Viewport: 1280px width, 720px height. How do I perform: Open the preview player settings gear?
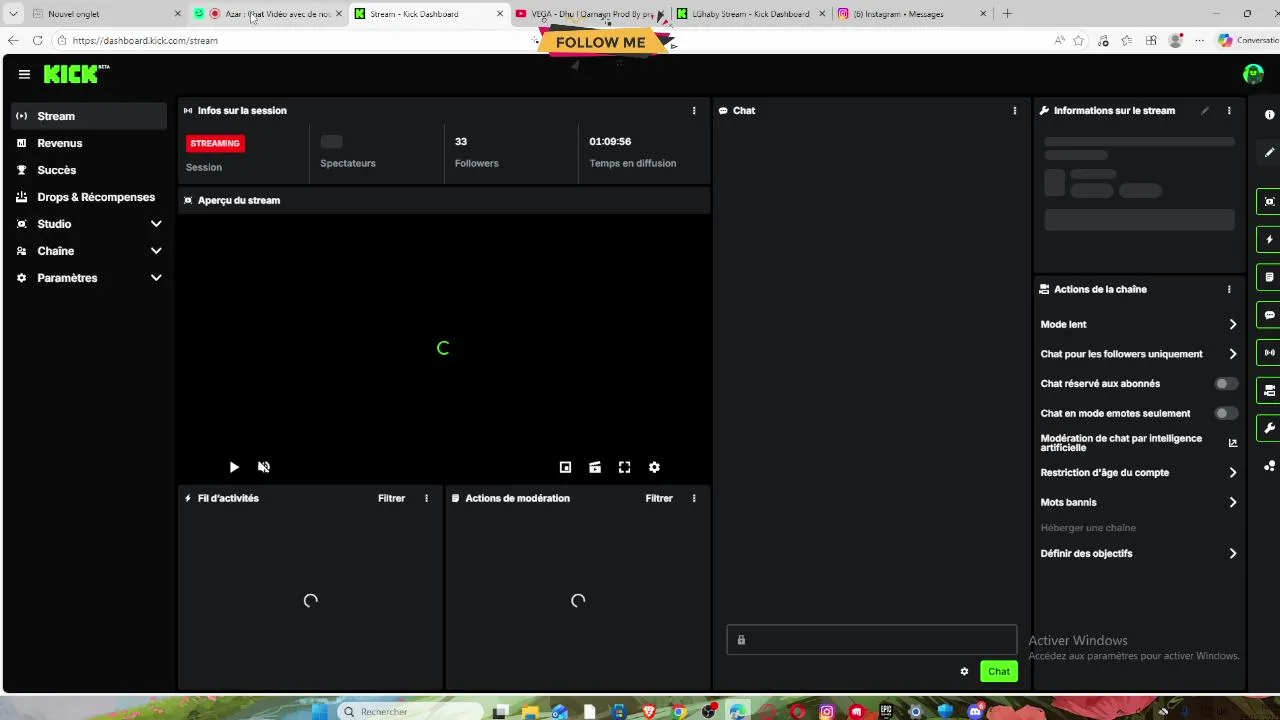654,467
